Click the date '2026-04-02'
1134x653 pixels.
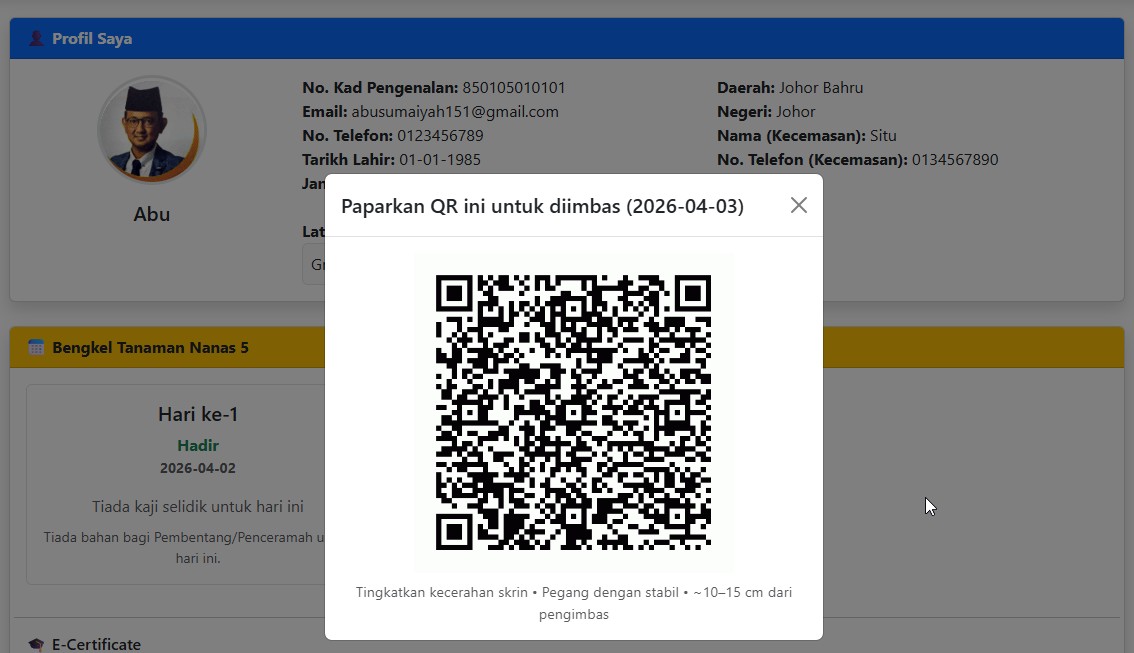coord(198,468)
